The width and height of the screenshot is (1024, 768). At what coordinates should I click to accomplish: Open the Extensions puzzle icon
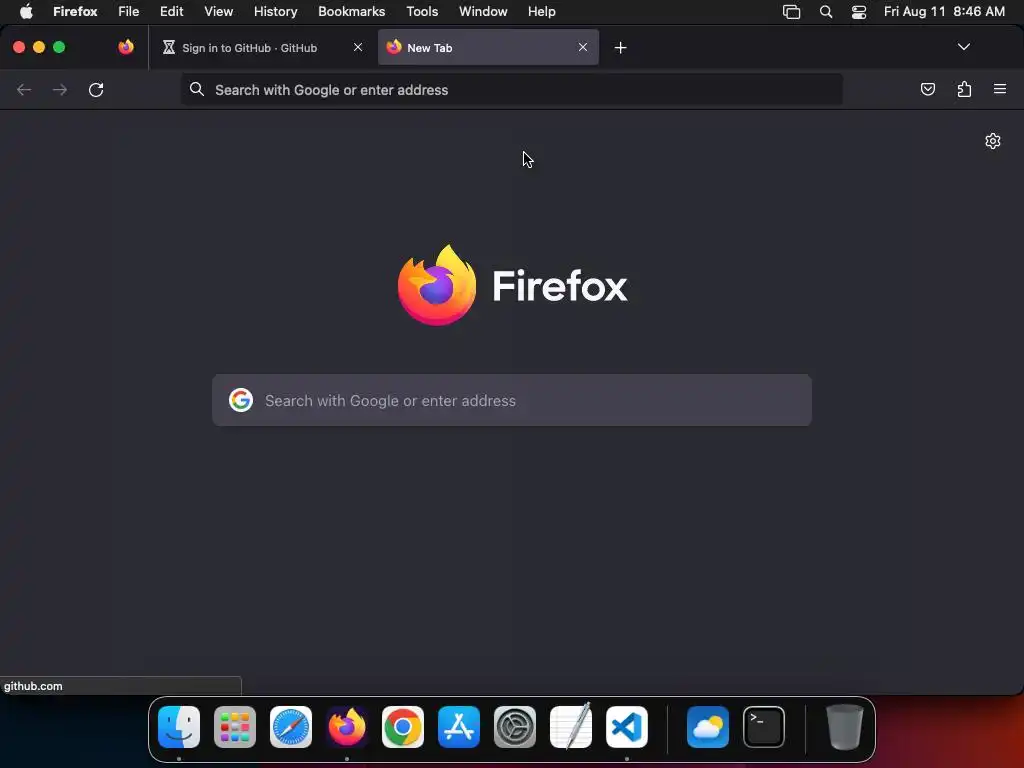click(x=964, y=89)
